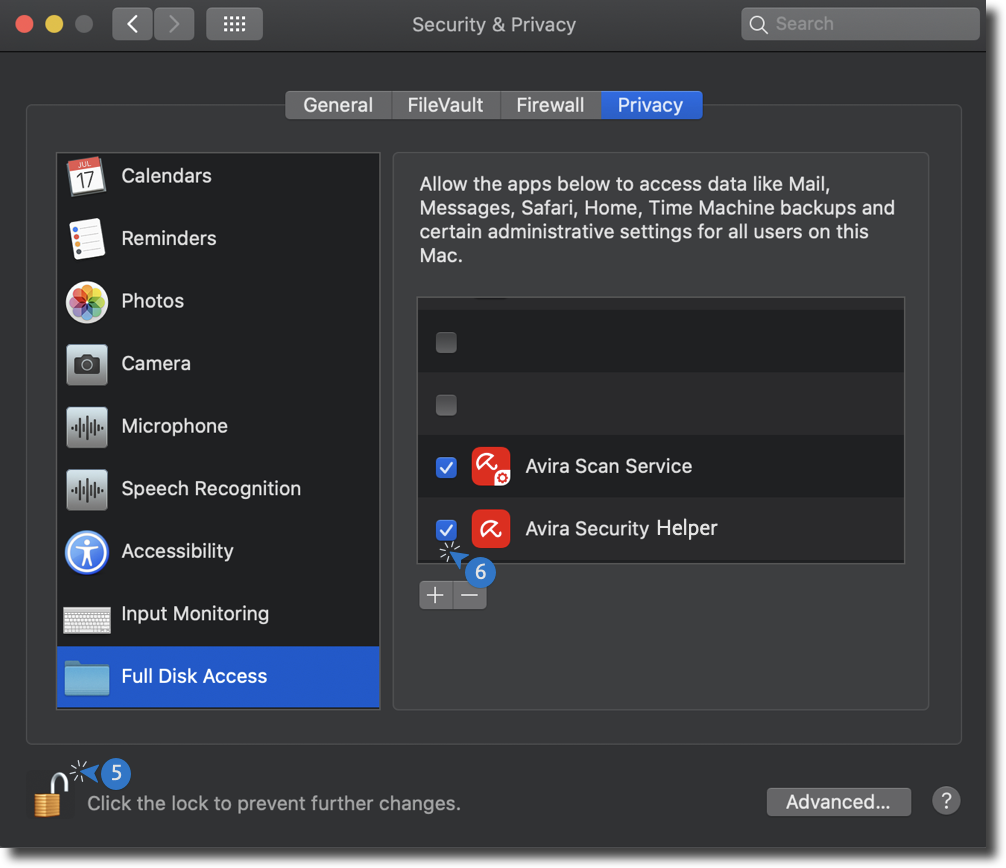Image resolution: width=1006 pixels, height=868 pixels.
Task: Toggle the second empty row checkbox above Avira Scan Service
Action: pos(446,405)
